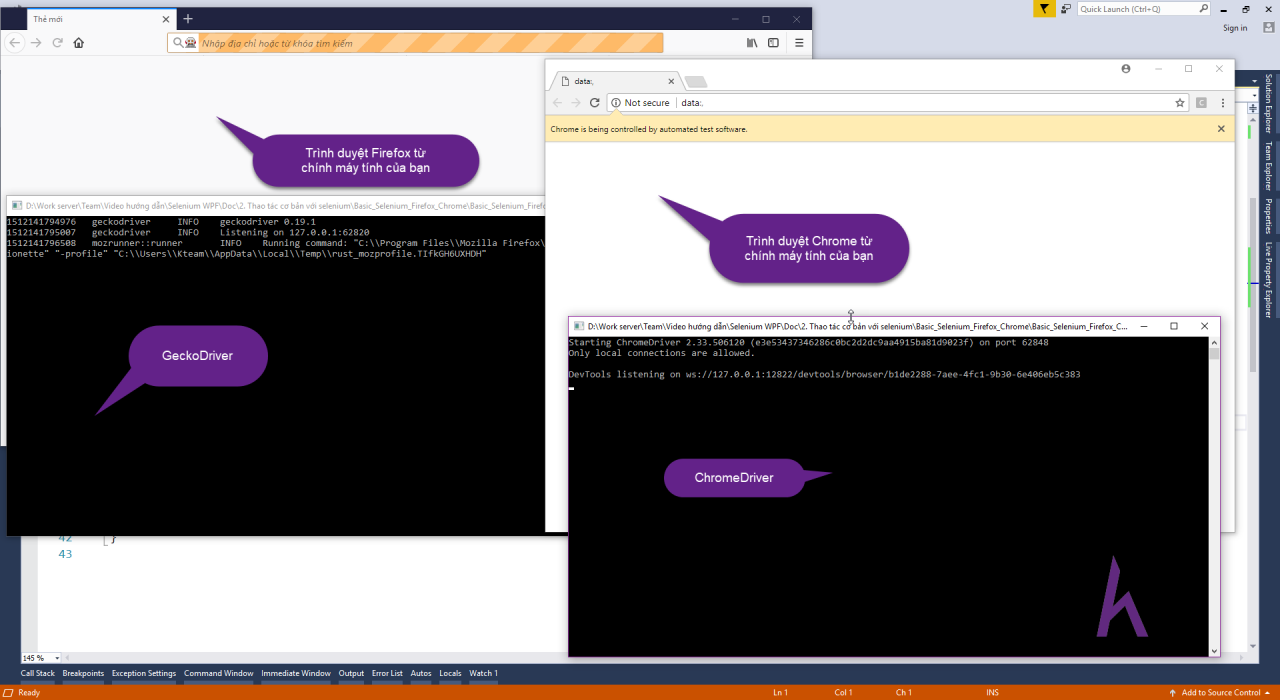Bookmark this page with Chrome star icon

(x=1180, y=102)
